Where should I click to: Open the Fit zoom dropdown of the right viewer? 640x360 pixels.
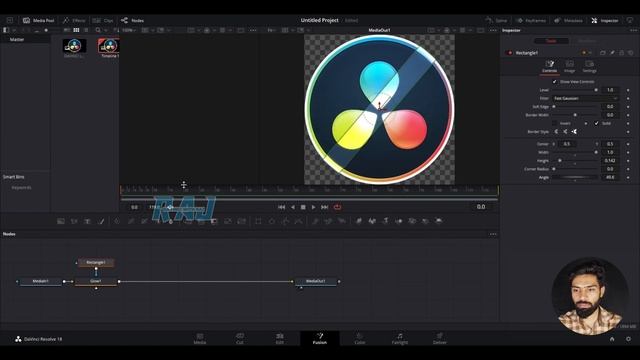(271, 30)
